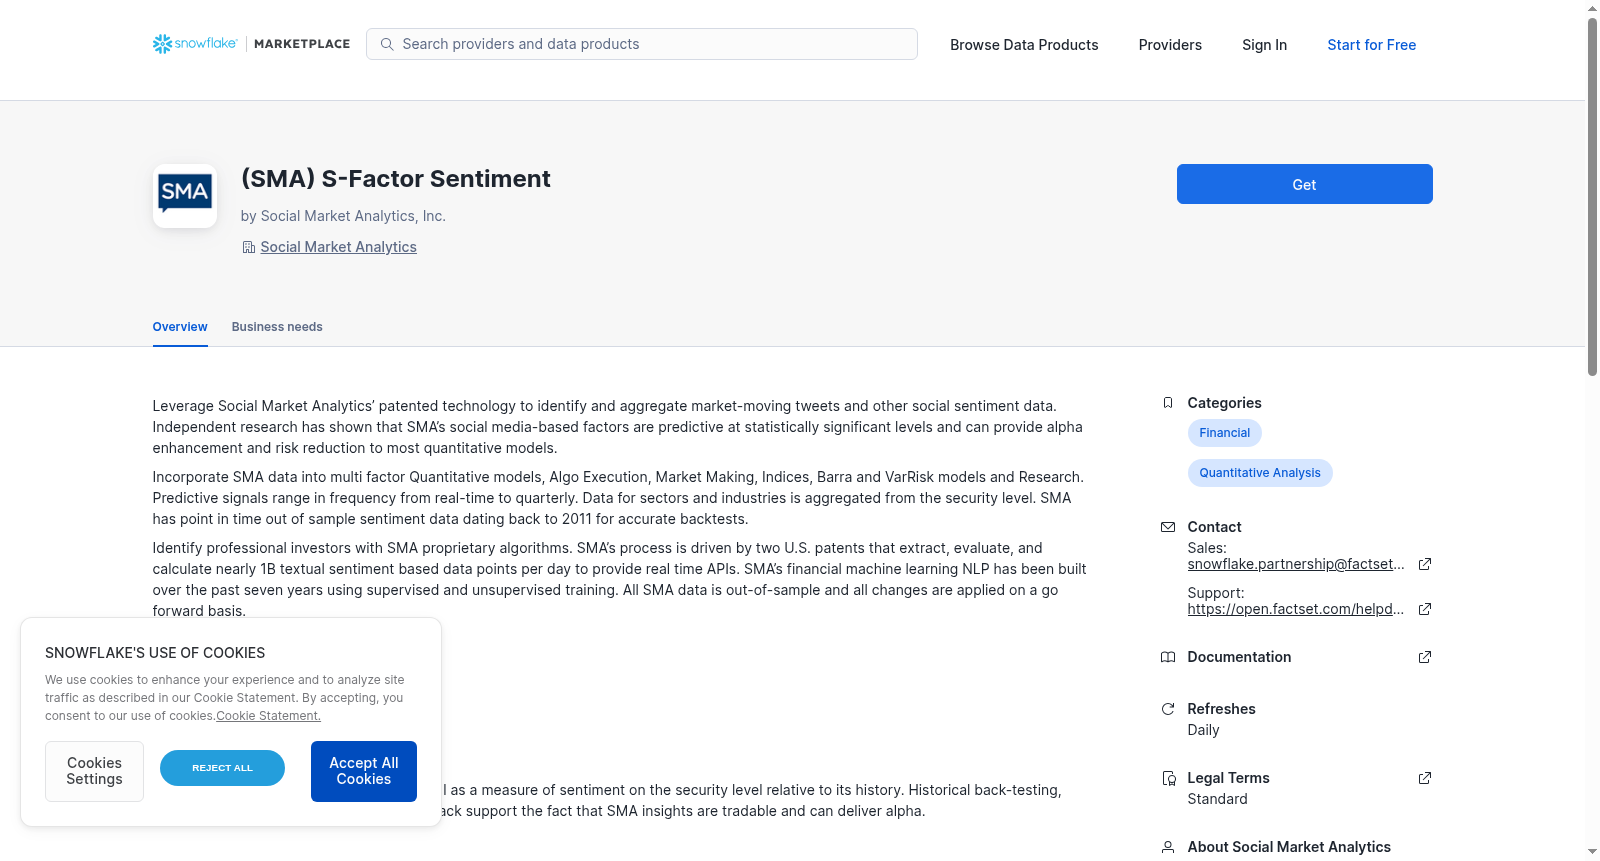The width and height of the screenshot is (1600, 861).
Task: Open external link icon beside Support URL
Action: point(1425,609)
